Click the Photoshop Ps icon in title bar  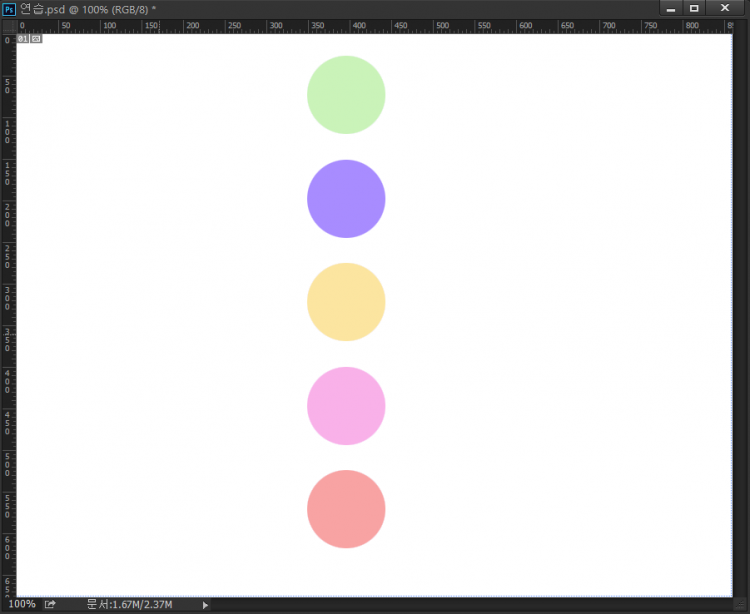[x=9, y=9]
